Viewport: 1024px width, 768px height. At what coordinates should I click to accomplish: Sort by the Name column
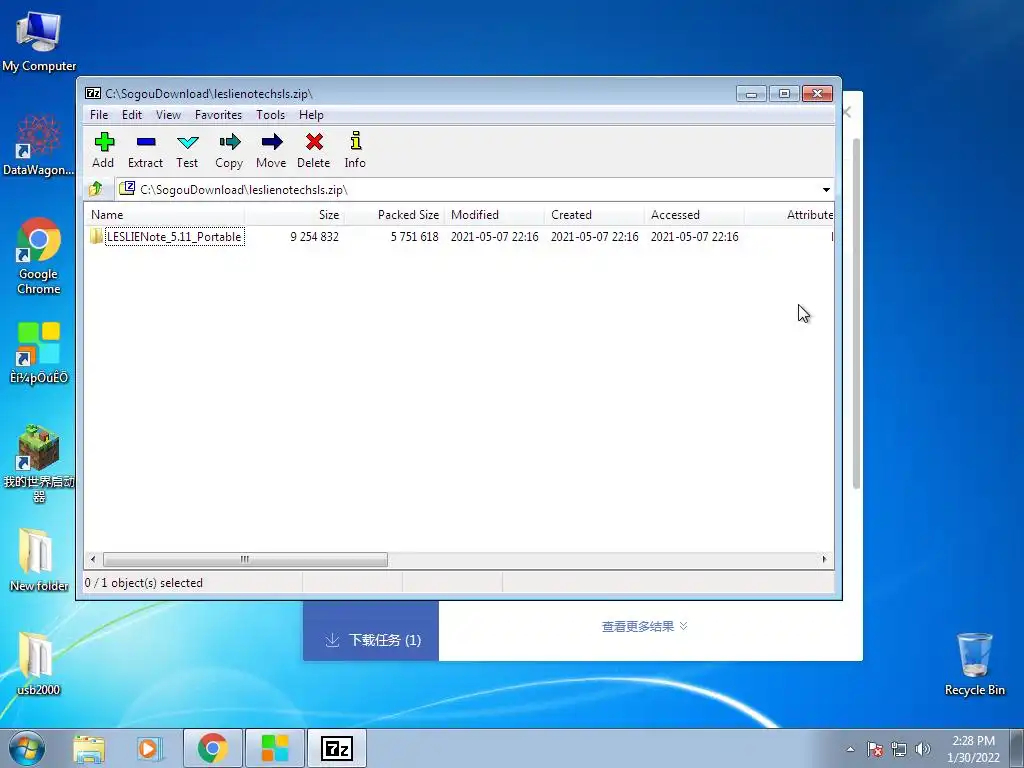[165, 215]
